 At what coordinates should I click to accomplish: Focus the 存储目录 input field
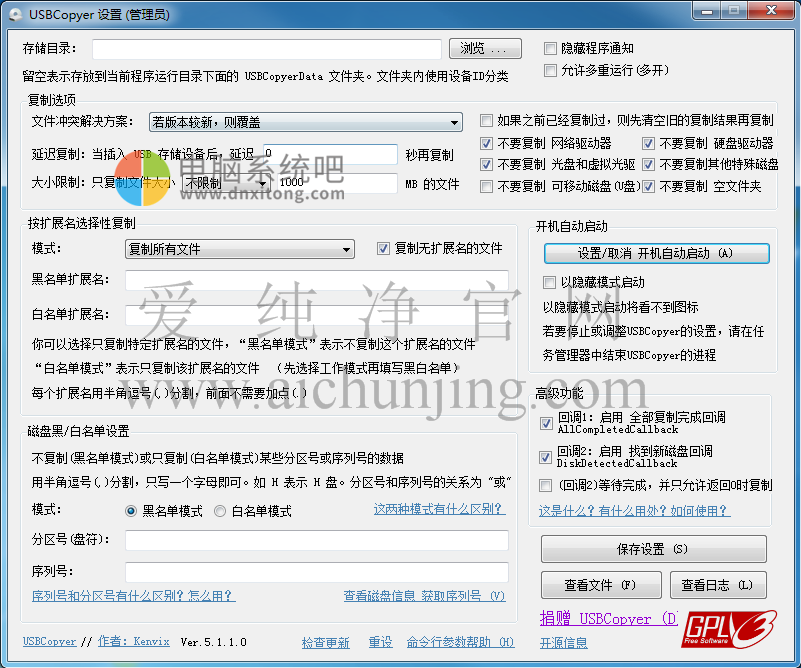(267, 50)
